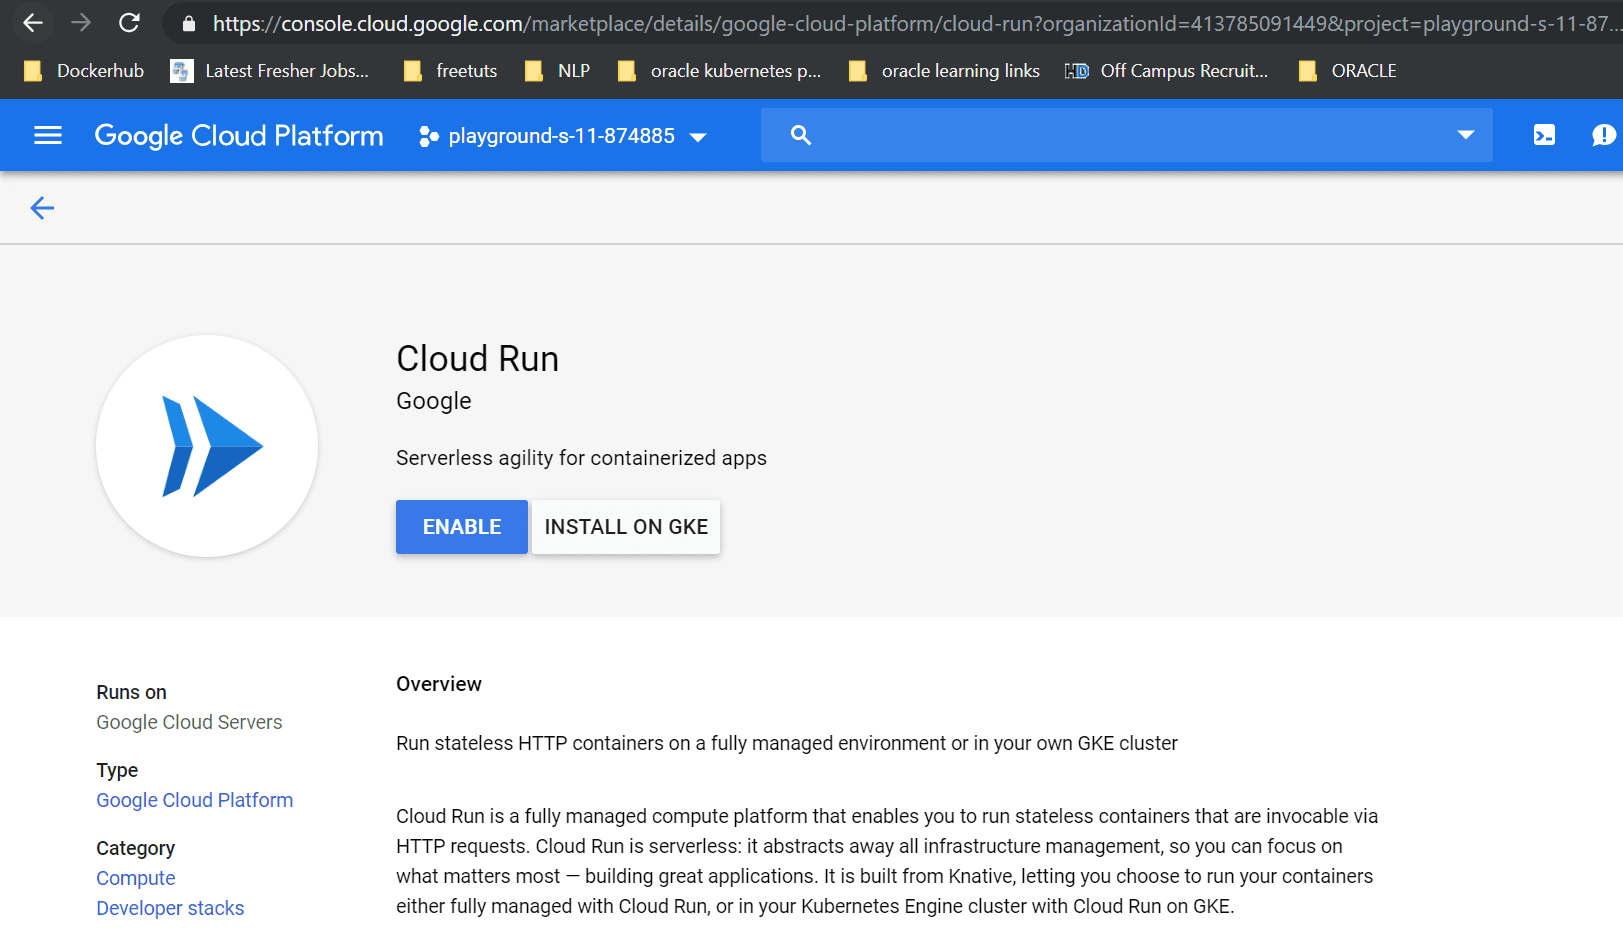Click the browser reload icon
The image size is (1623, 939).
[129, 22]
